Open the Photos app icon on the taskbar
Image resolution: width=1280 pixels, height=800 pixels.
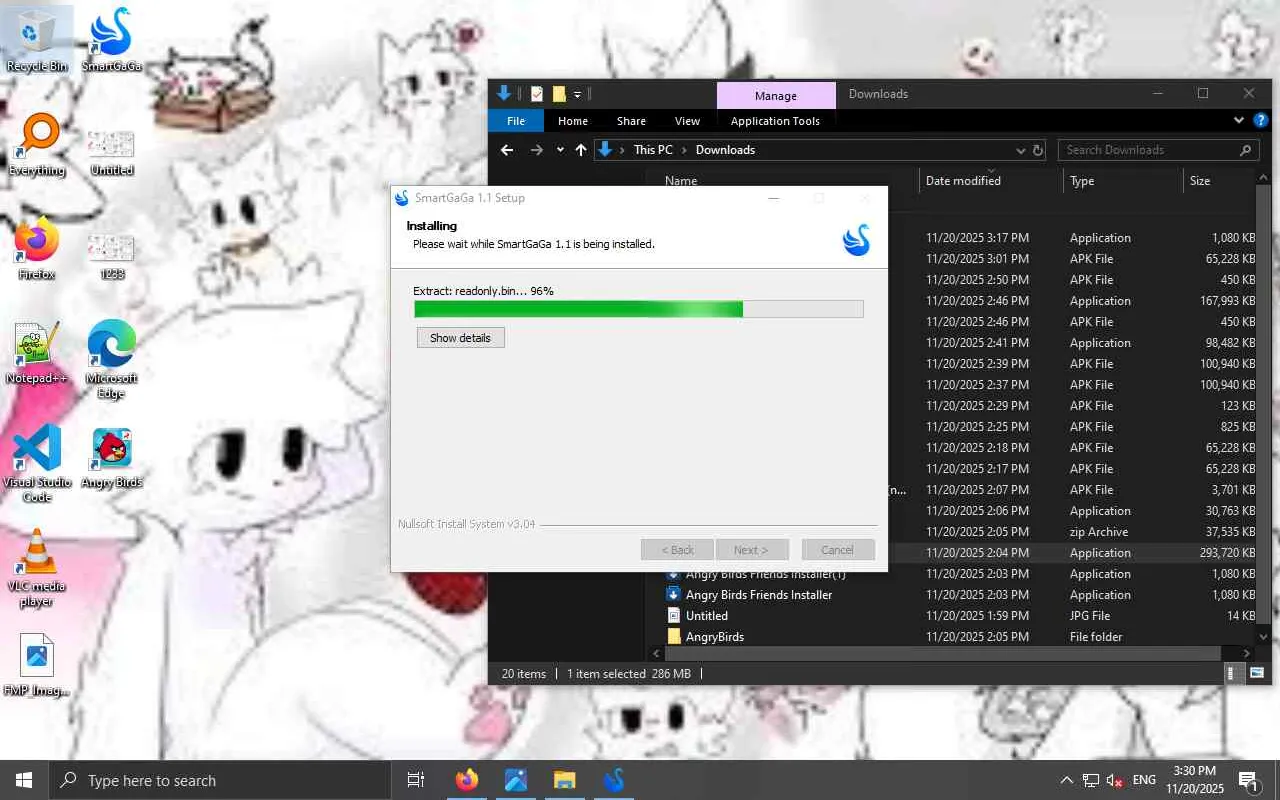pyautogui.click(x=516, y=780)
